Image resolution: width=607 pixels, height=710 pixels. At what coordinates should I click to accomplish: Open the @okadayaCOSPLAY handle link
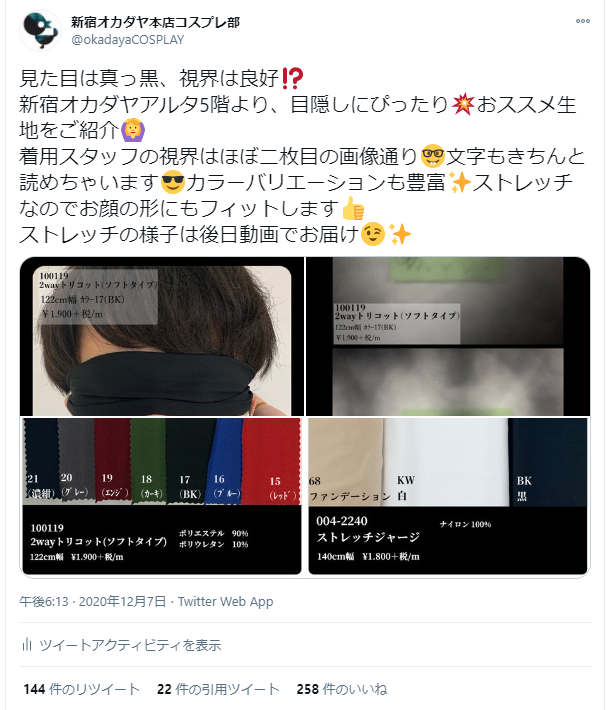(x=128, y=40)
